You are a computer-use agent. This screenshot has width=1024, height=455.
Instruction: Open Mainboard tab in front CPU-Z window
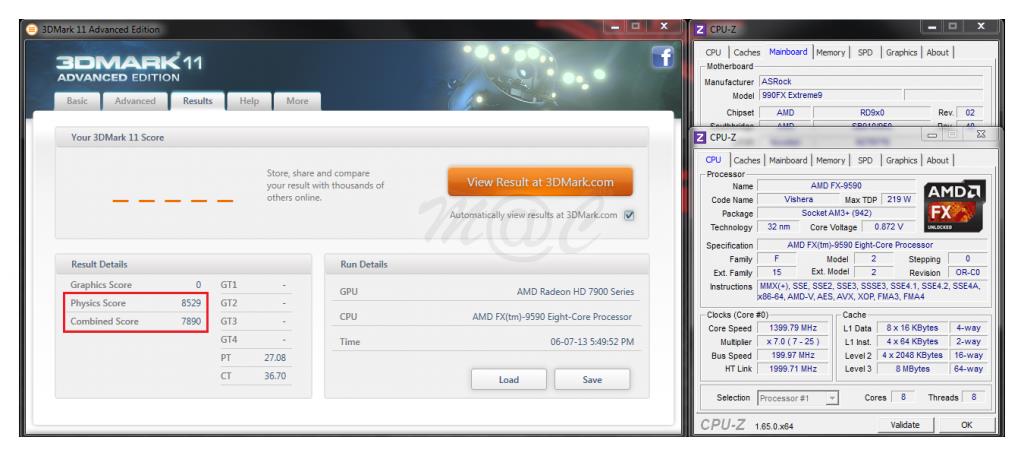[x=788, y=160]
